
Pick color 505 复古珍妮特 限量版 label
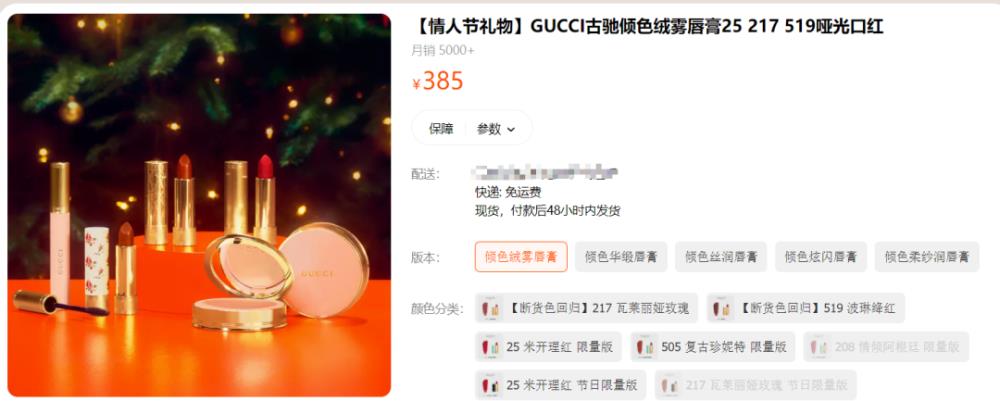[x=724, y=347]
